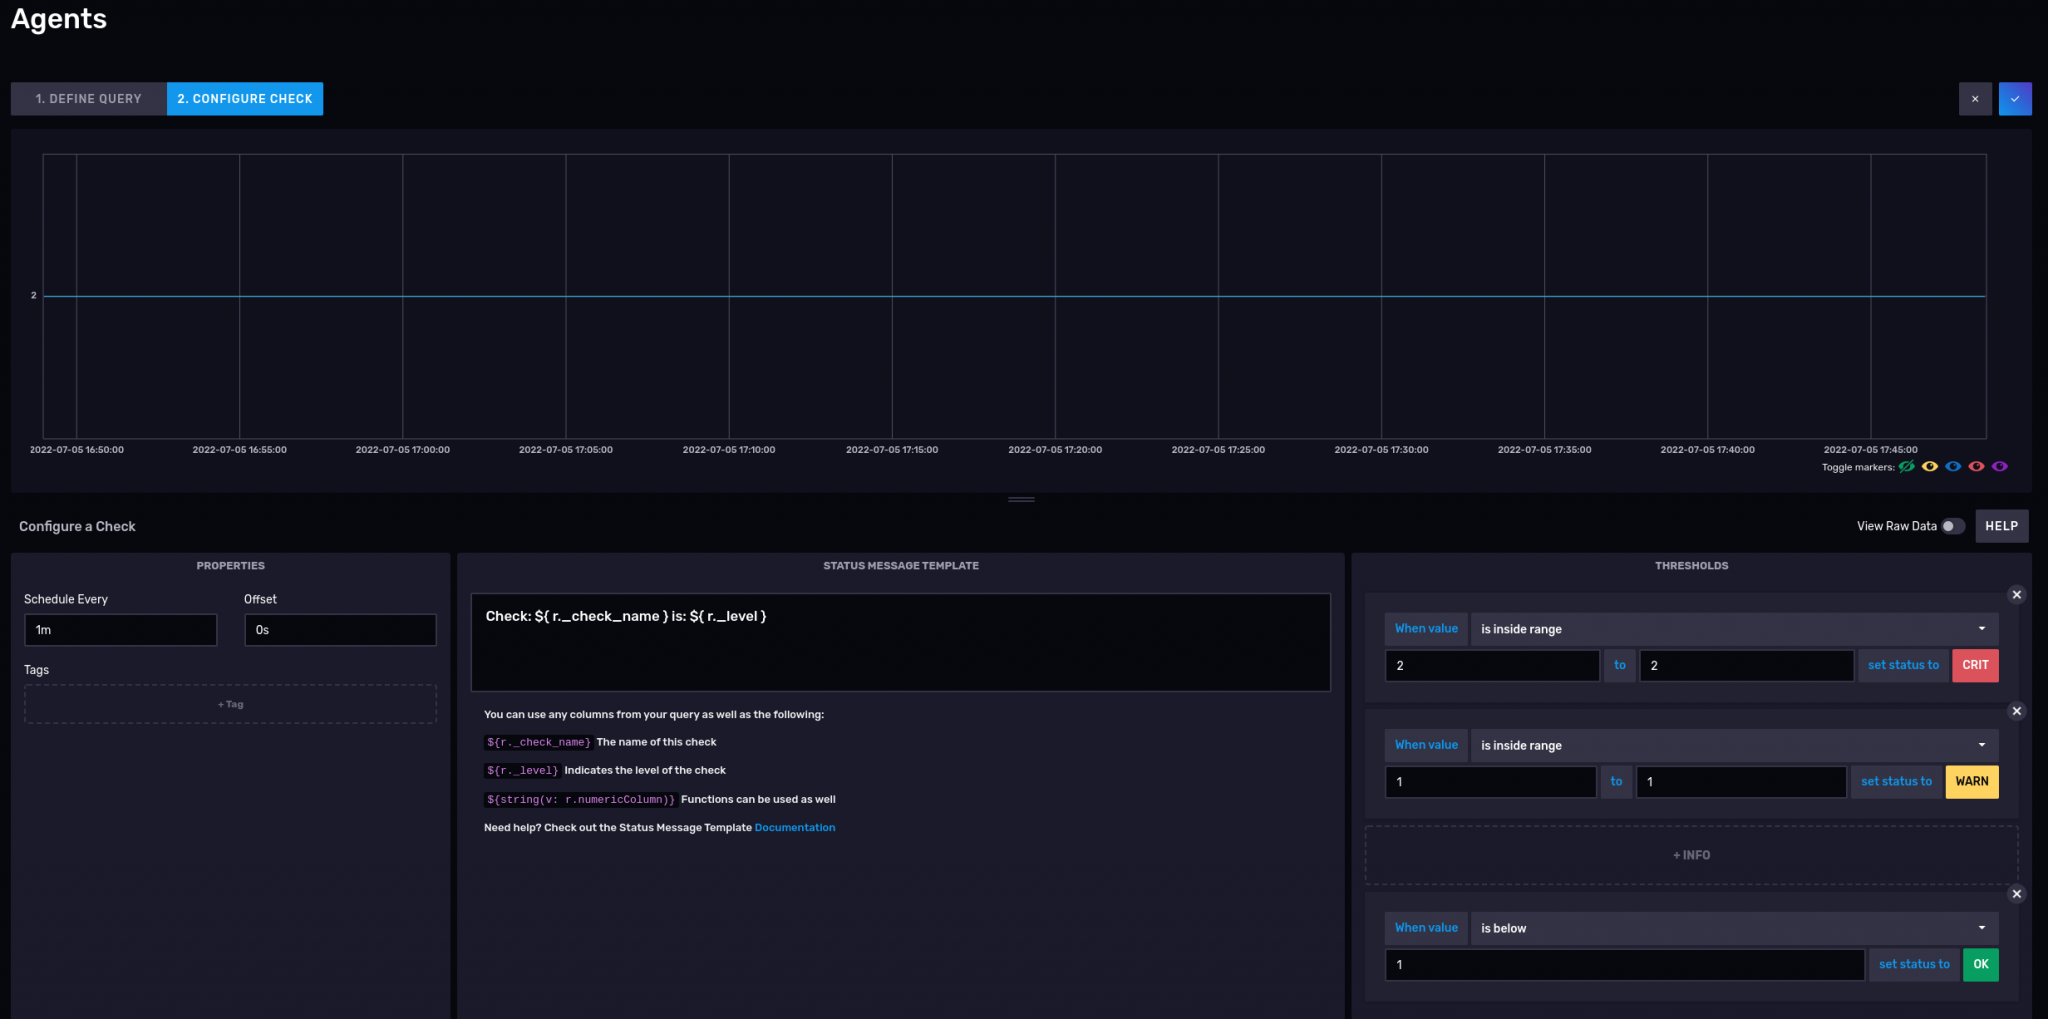Switch to the Define Query tab
The width and height of the screenshot is (2048, 1019).
coord(88,99)
